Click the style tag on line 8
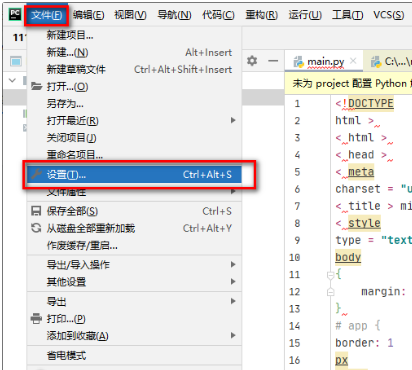The image size is (412, 370). click(x=364, y=223)
